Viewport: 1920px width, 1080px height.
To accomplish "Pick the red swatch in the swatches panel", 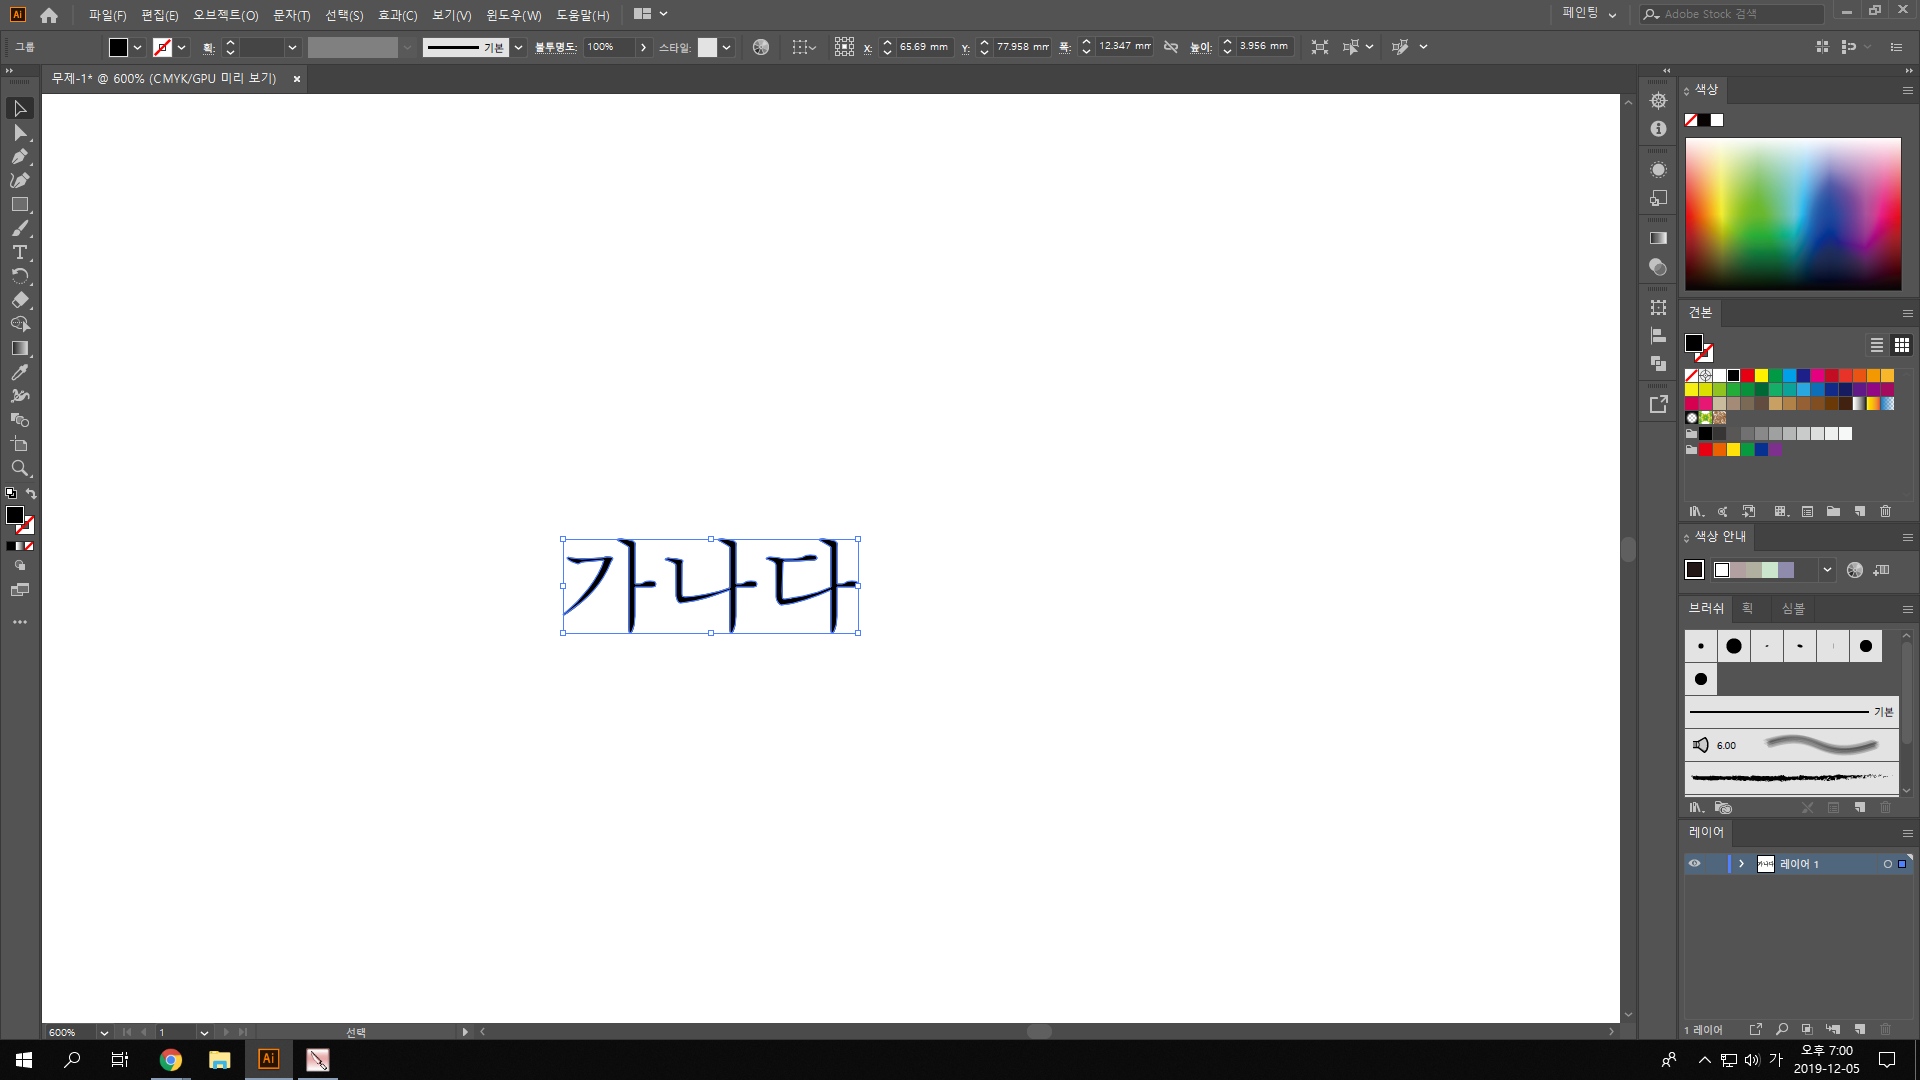I will pyautogui.click(x=1747, y=376).
